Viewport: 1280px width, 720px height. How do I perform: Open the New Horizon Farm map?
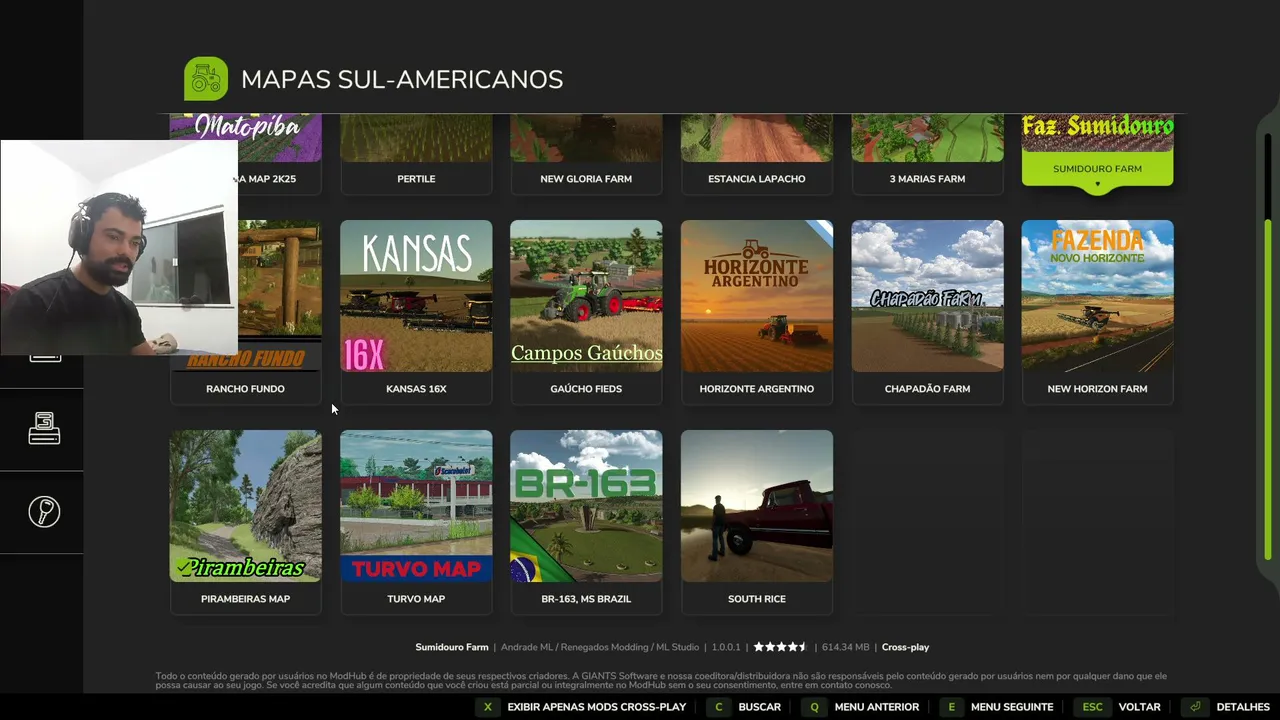pyautogui.click(x=1097, y=312)
